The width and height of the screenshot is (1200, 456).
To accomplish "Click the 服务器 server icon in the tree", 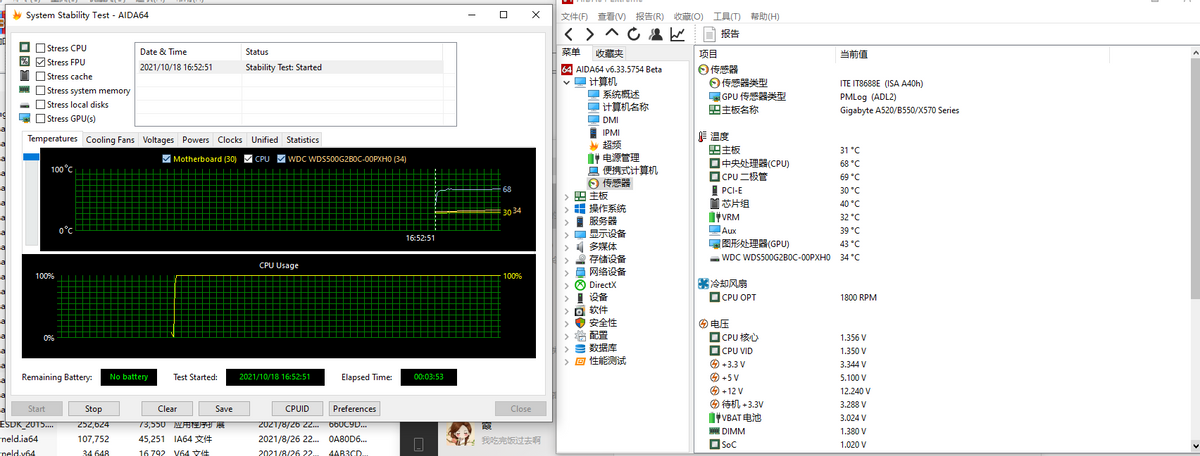I will point(581,221).
